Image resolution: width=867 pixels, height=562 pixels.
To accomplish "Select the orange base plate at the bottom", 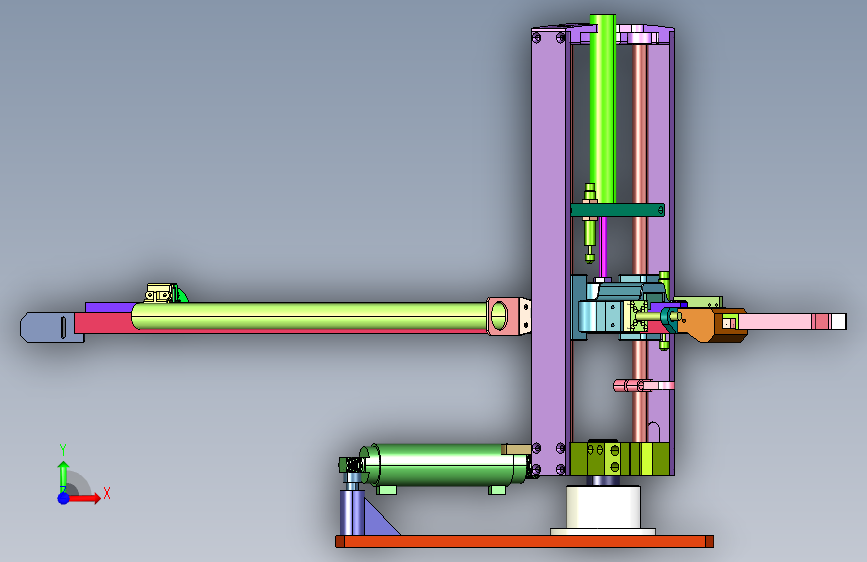I will click(x=524, y=541).
